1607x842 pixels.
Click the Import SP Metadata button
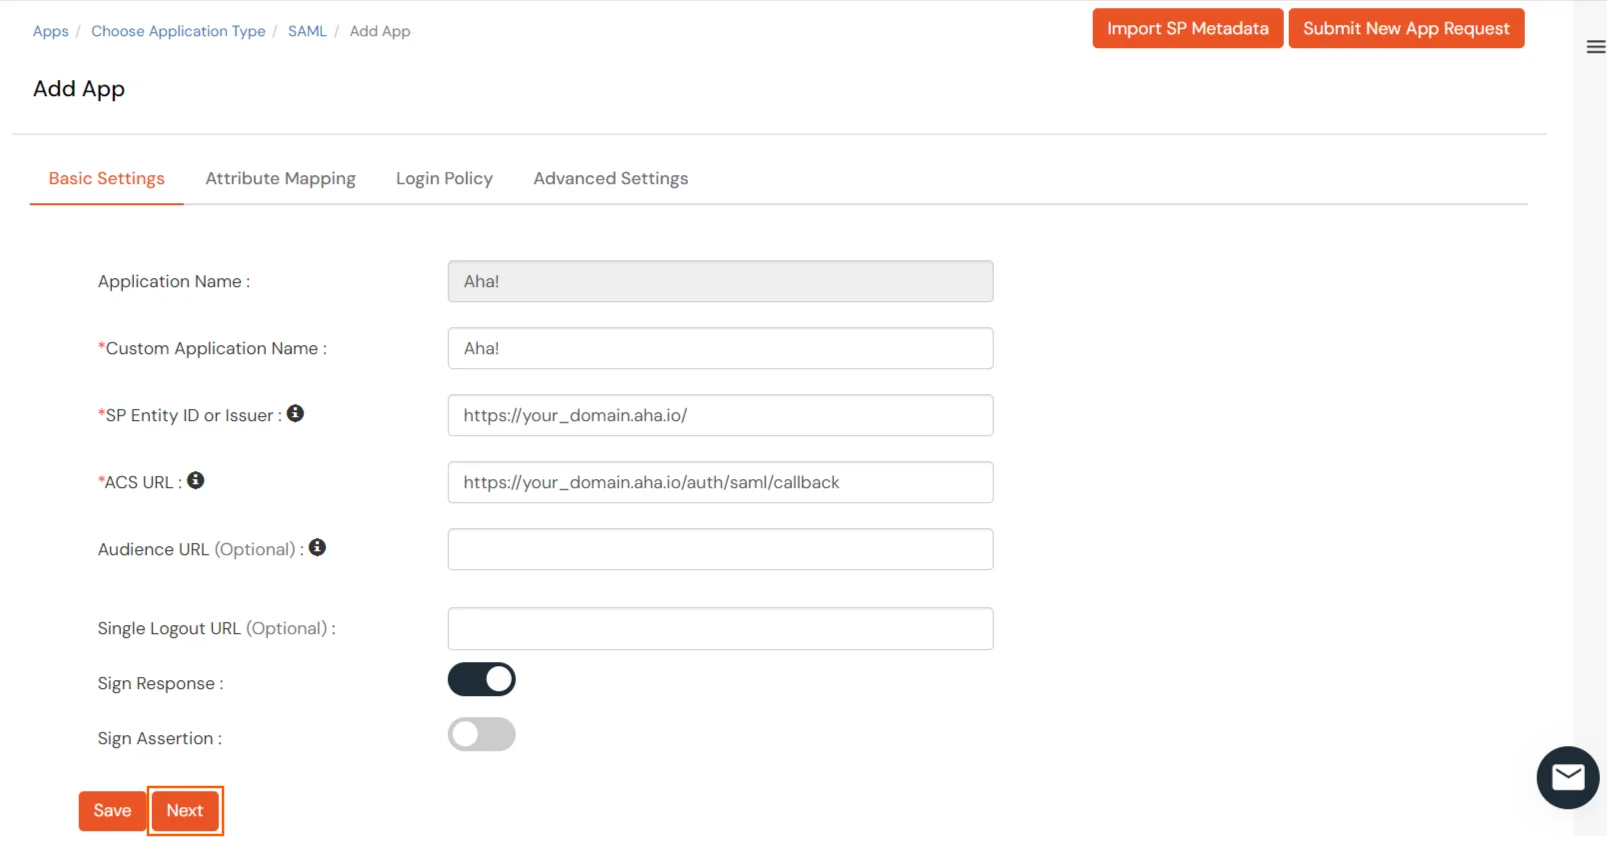(1187, 28)
